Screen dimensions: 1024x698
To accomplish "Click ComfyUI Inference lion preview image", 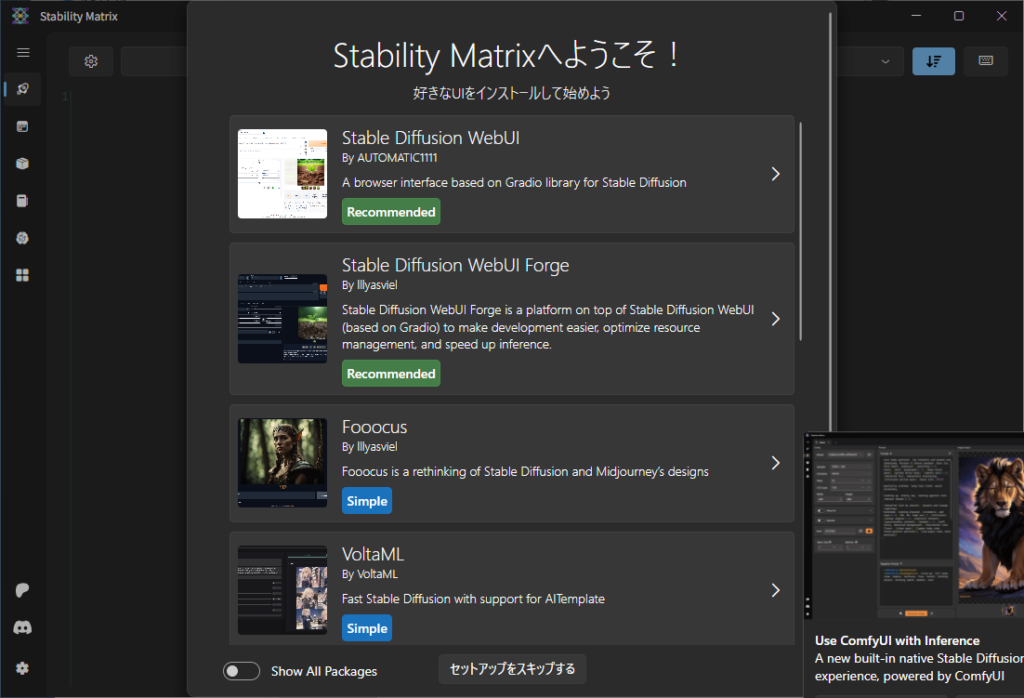I will [x=914, y=526].
